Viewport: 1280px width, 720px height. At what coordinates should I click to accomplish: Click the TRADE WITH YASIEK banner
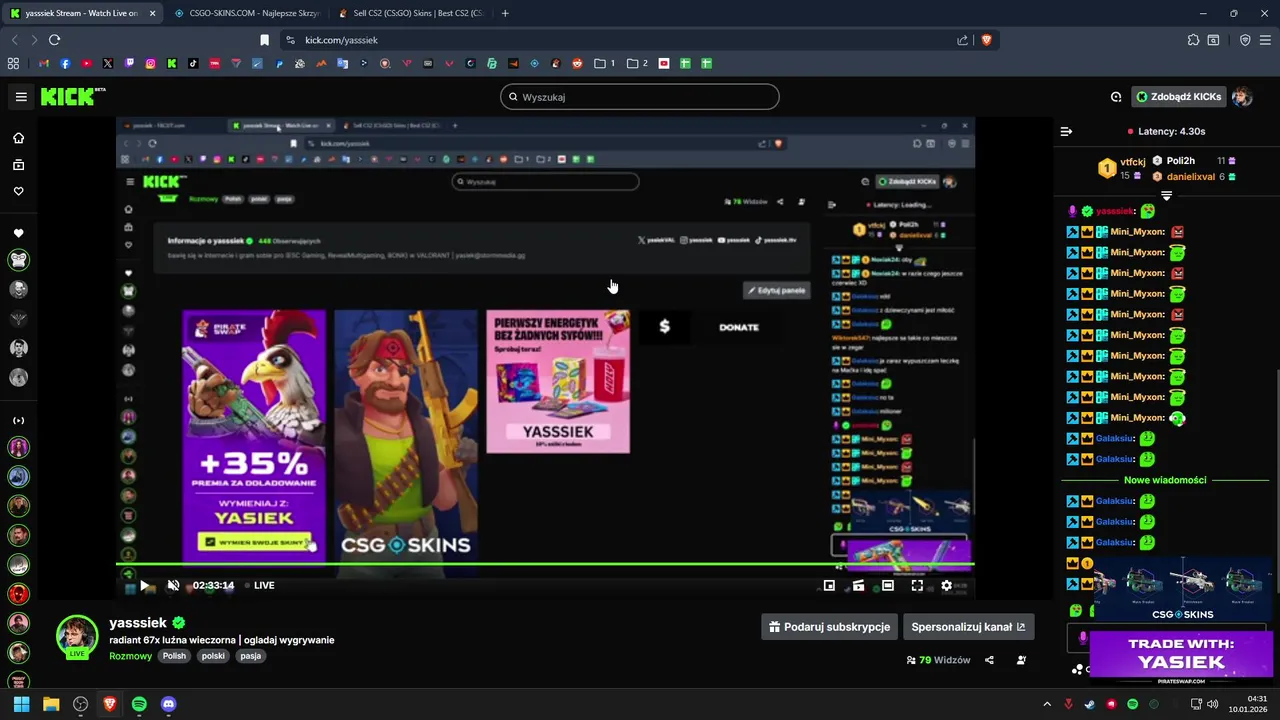(x=1181, y=655)
